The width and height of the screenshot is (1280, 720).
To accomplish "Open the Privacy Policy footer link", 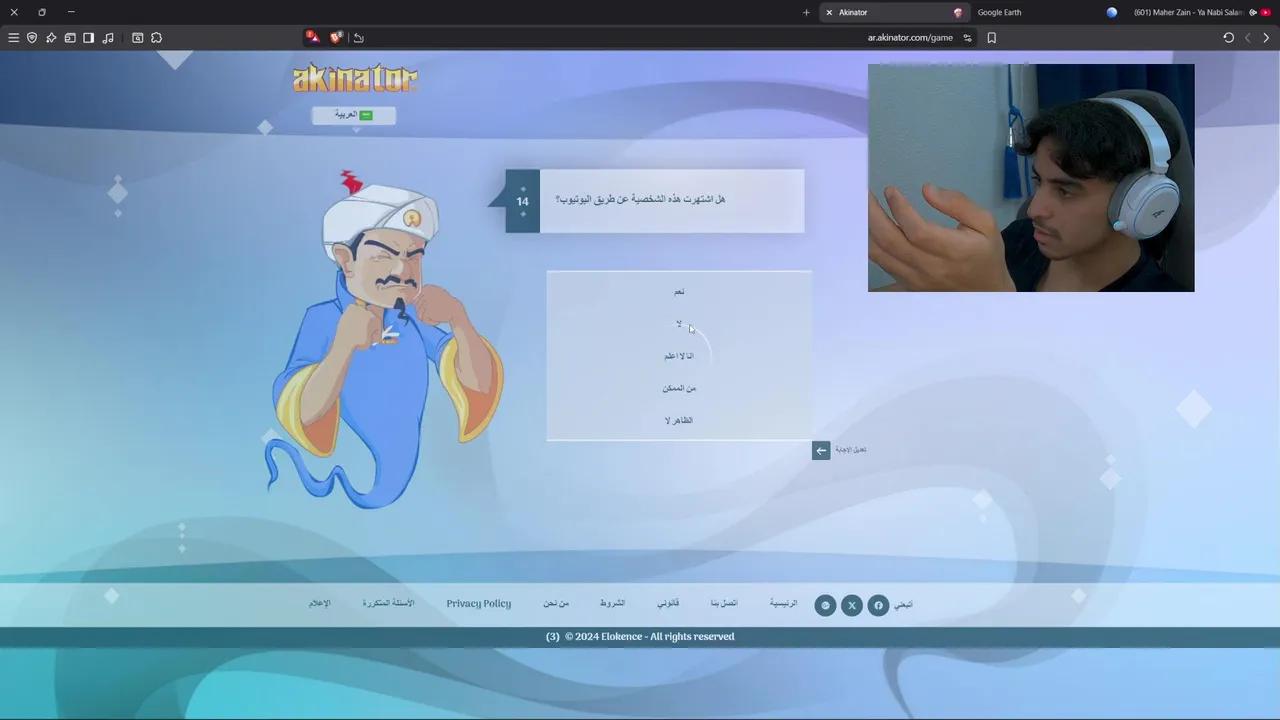I will point(478,603).
